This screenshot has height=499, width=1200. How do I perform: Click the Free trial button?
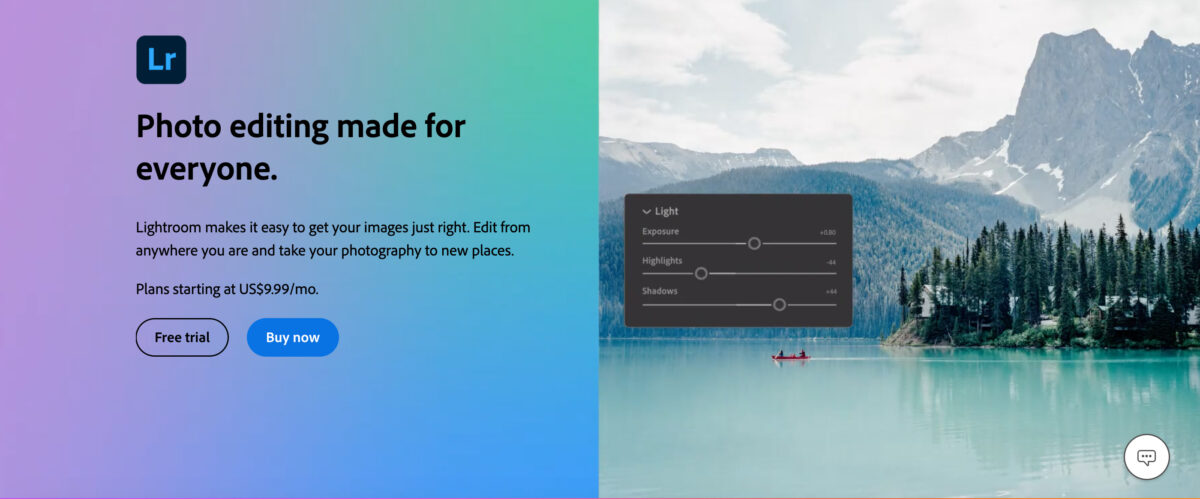click(182, 337)
